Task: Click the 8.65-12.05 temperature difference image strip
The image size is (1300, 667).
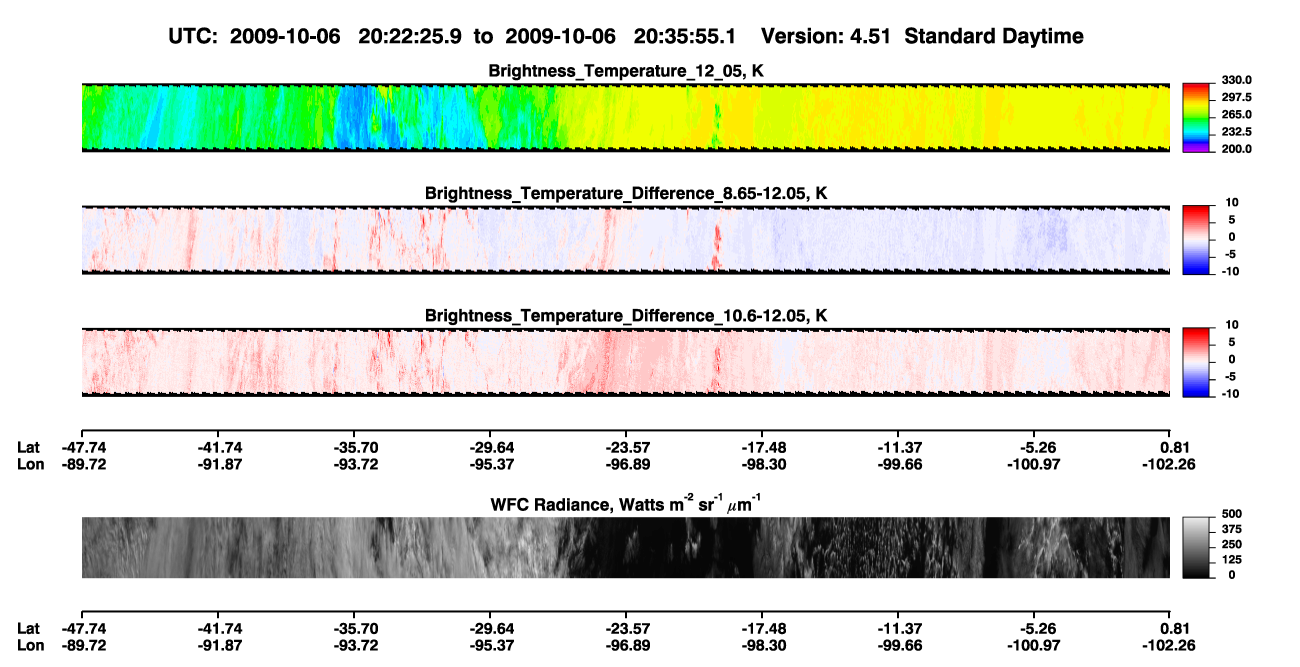Action: [625, 240]
